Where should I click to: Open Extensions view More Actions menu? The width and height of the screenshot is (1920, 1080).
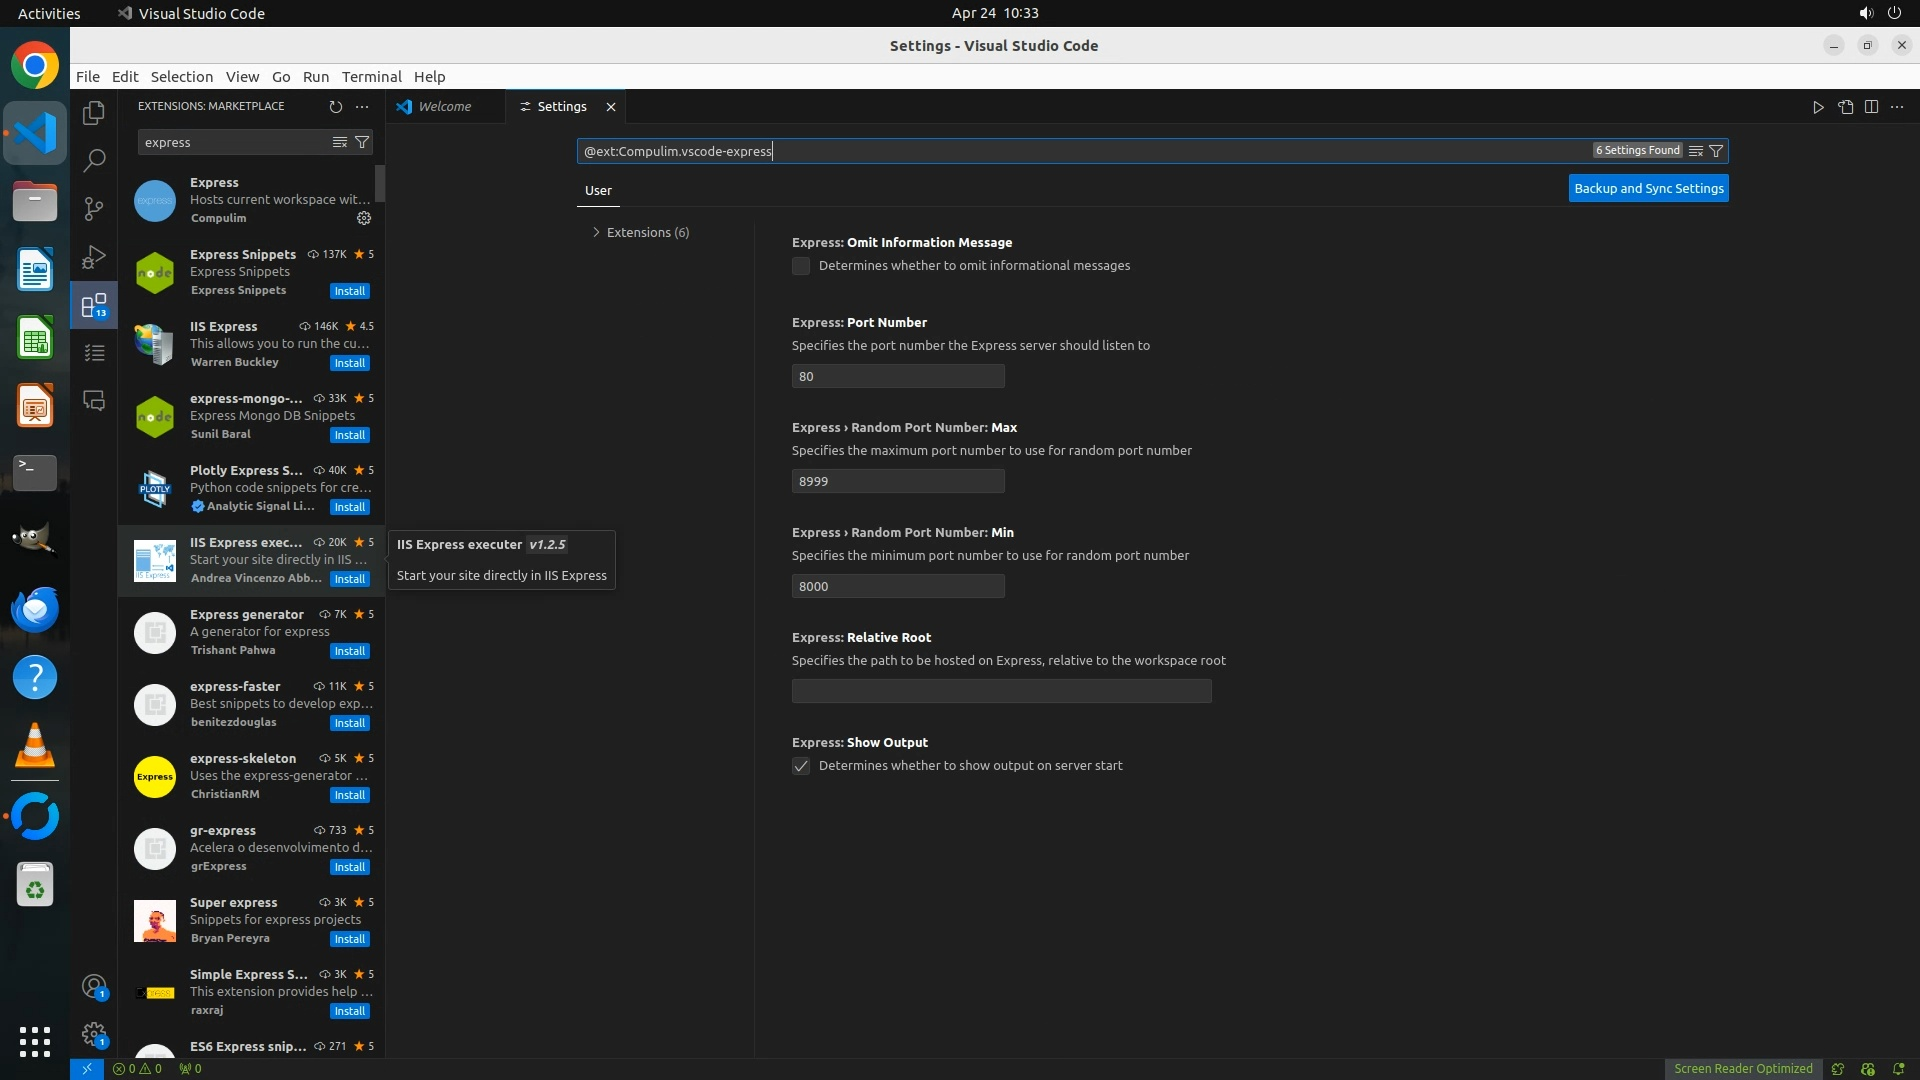click(362, 106)
